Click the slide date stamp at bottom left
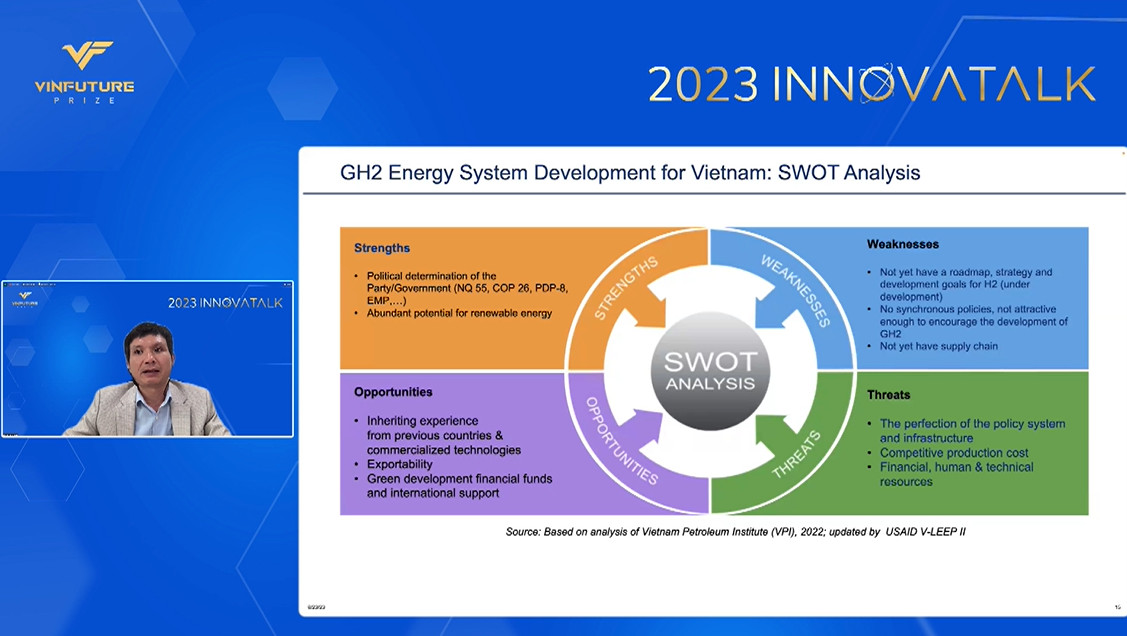Image resolution: width=1127 pixels, height=636 pixels. [316, 607]
